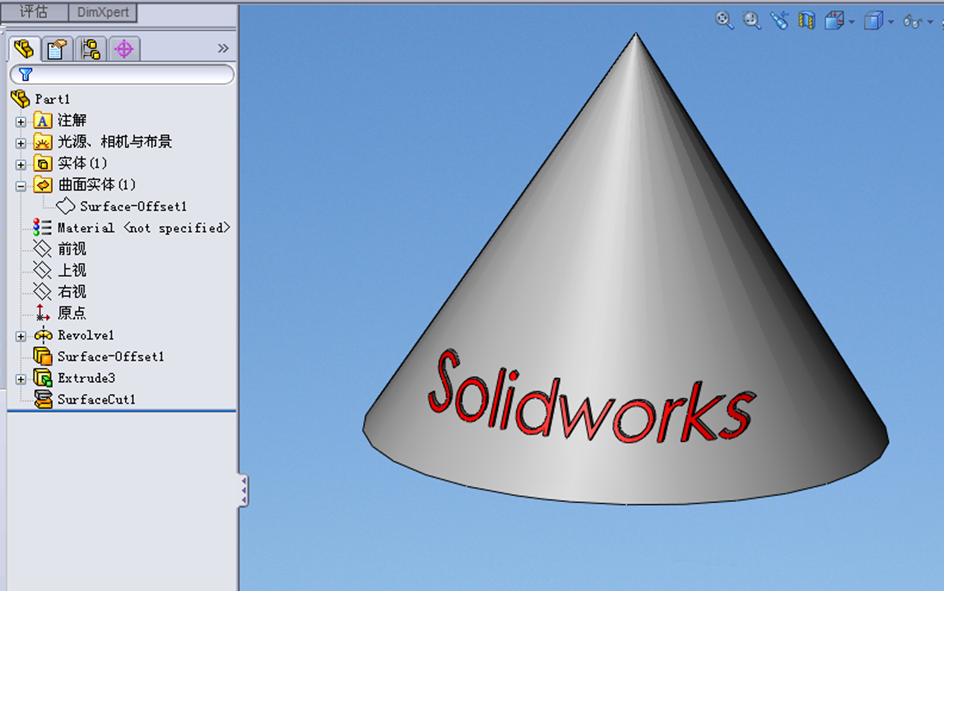The height and width of the screenshot is (720, 960).
Task: Click the Part1 icon
Action: click(x=20, y=99)
